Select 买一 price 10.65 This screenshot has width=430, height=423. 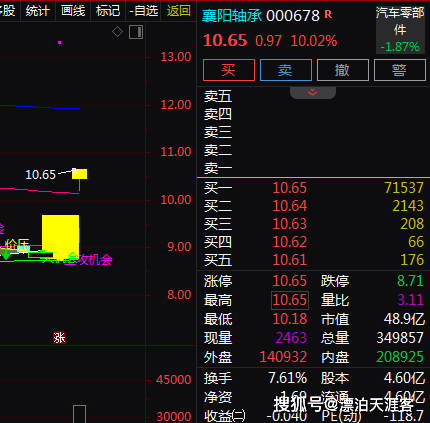coord(290,188)
